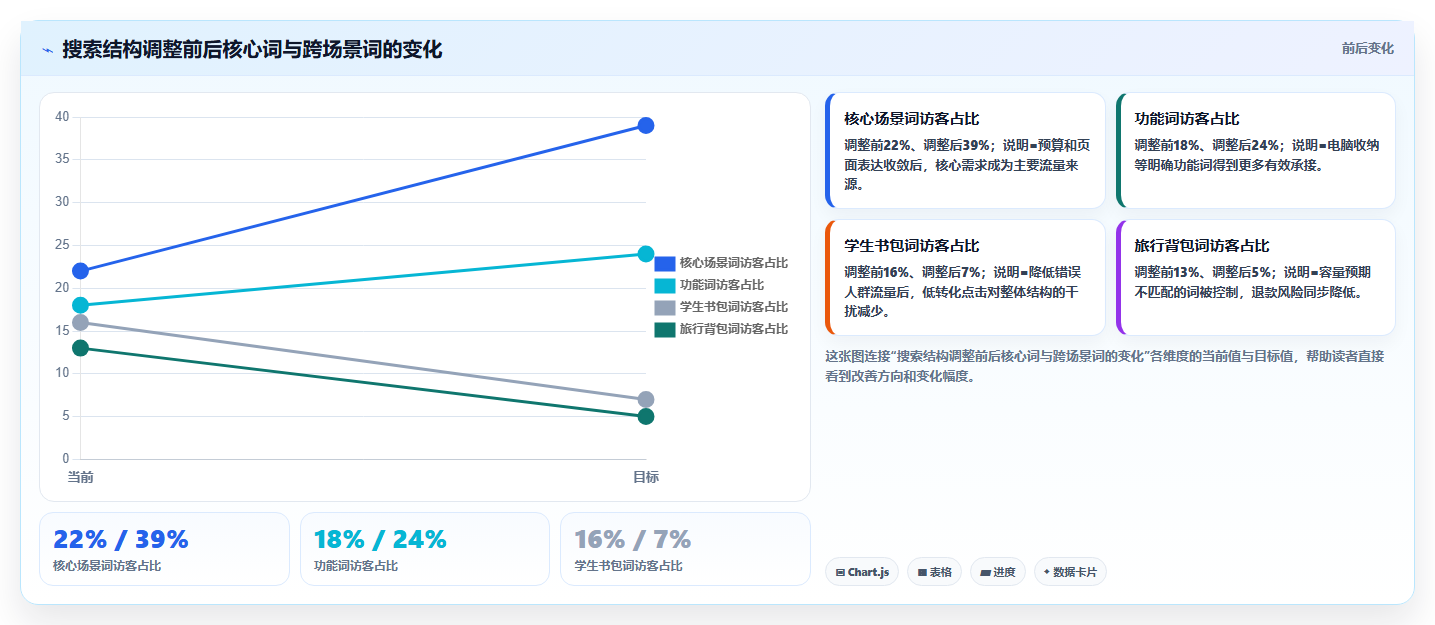The image size is (1435, 625).
Task: Open the 学生书包词访客占比 detail card
Action: pos(965,278)
